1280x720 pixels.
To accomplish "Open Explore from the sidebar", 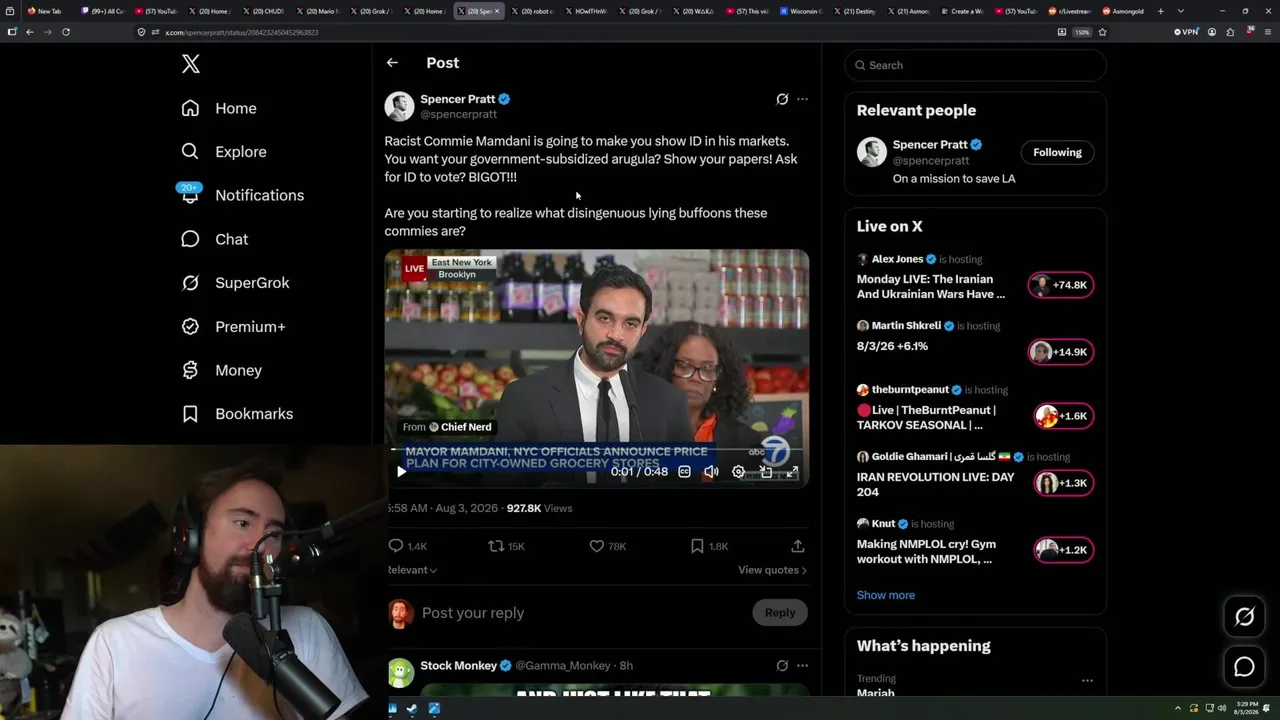I will pyautogui.click(x=224, y=152).
